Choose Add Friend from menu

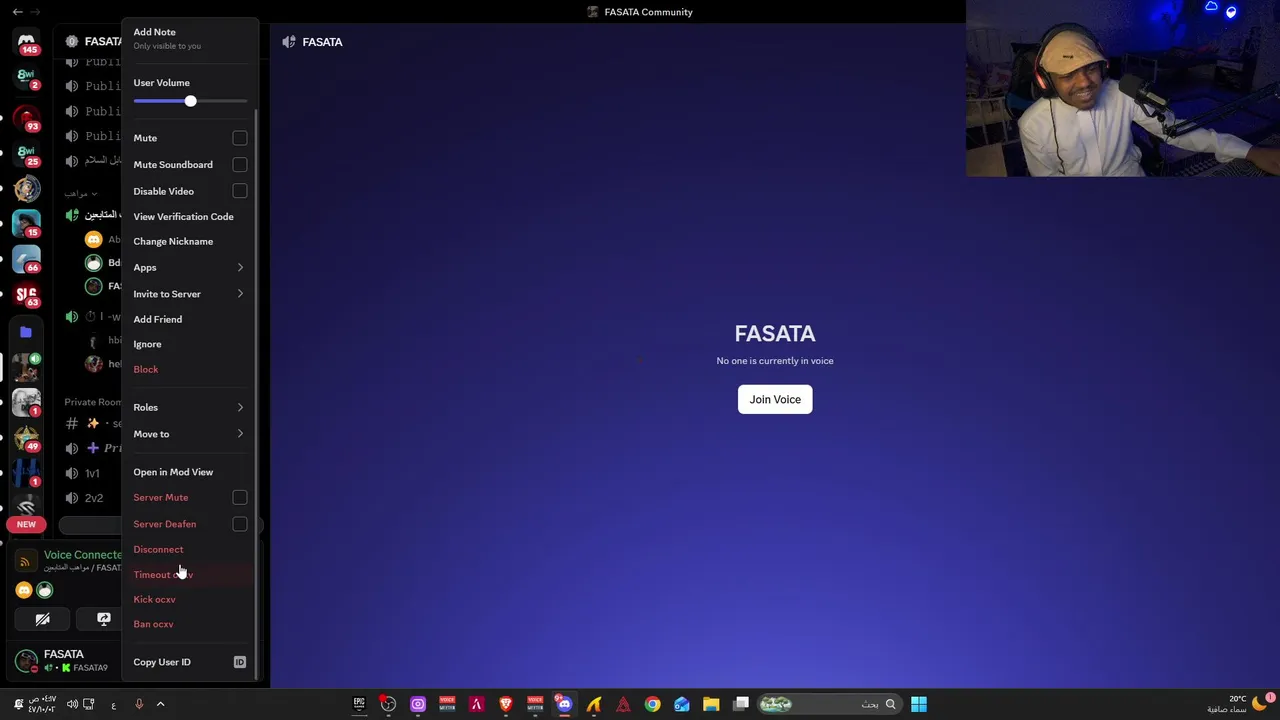tap(190, 319)
